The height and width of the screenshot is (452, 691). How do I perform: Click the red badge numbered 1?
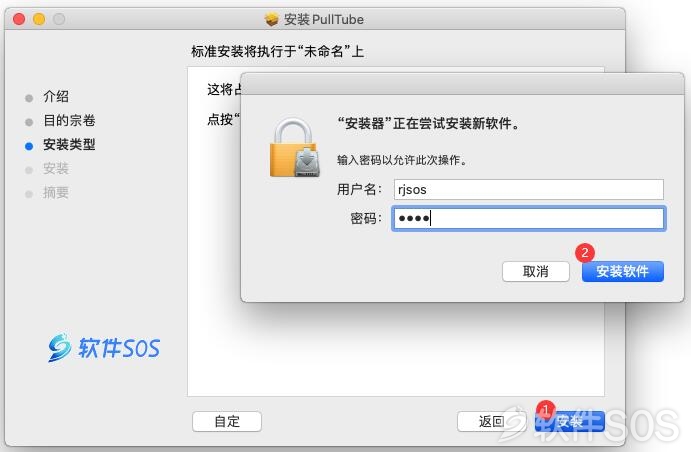(x=546, y=409)
